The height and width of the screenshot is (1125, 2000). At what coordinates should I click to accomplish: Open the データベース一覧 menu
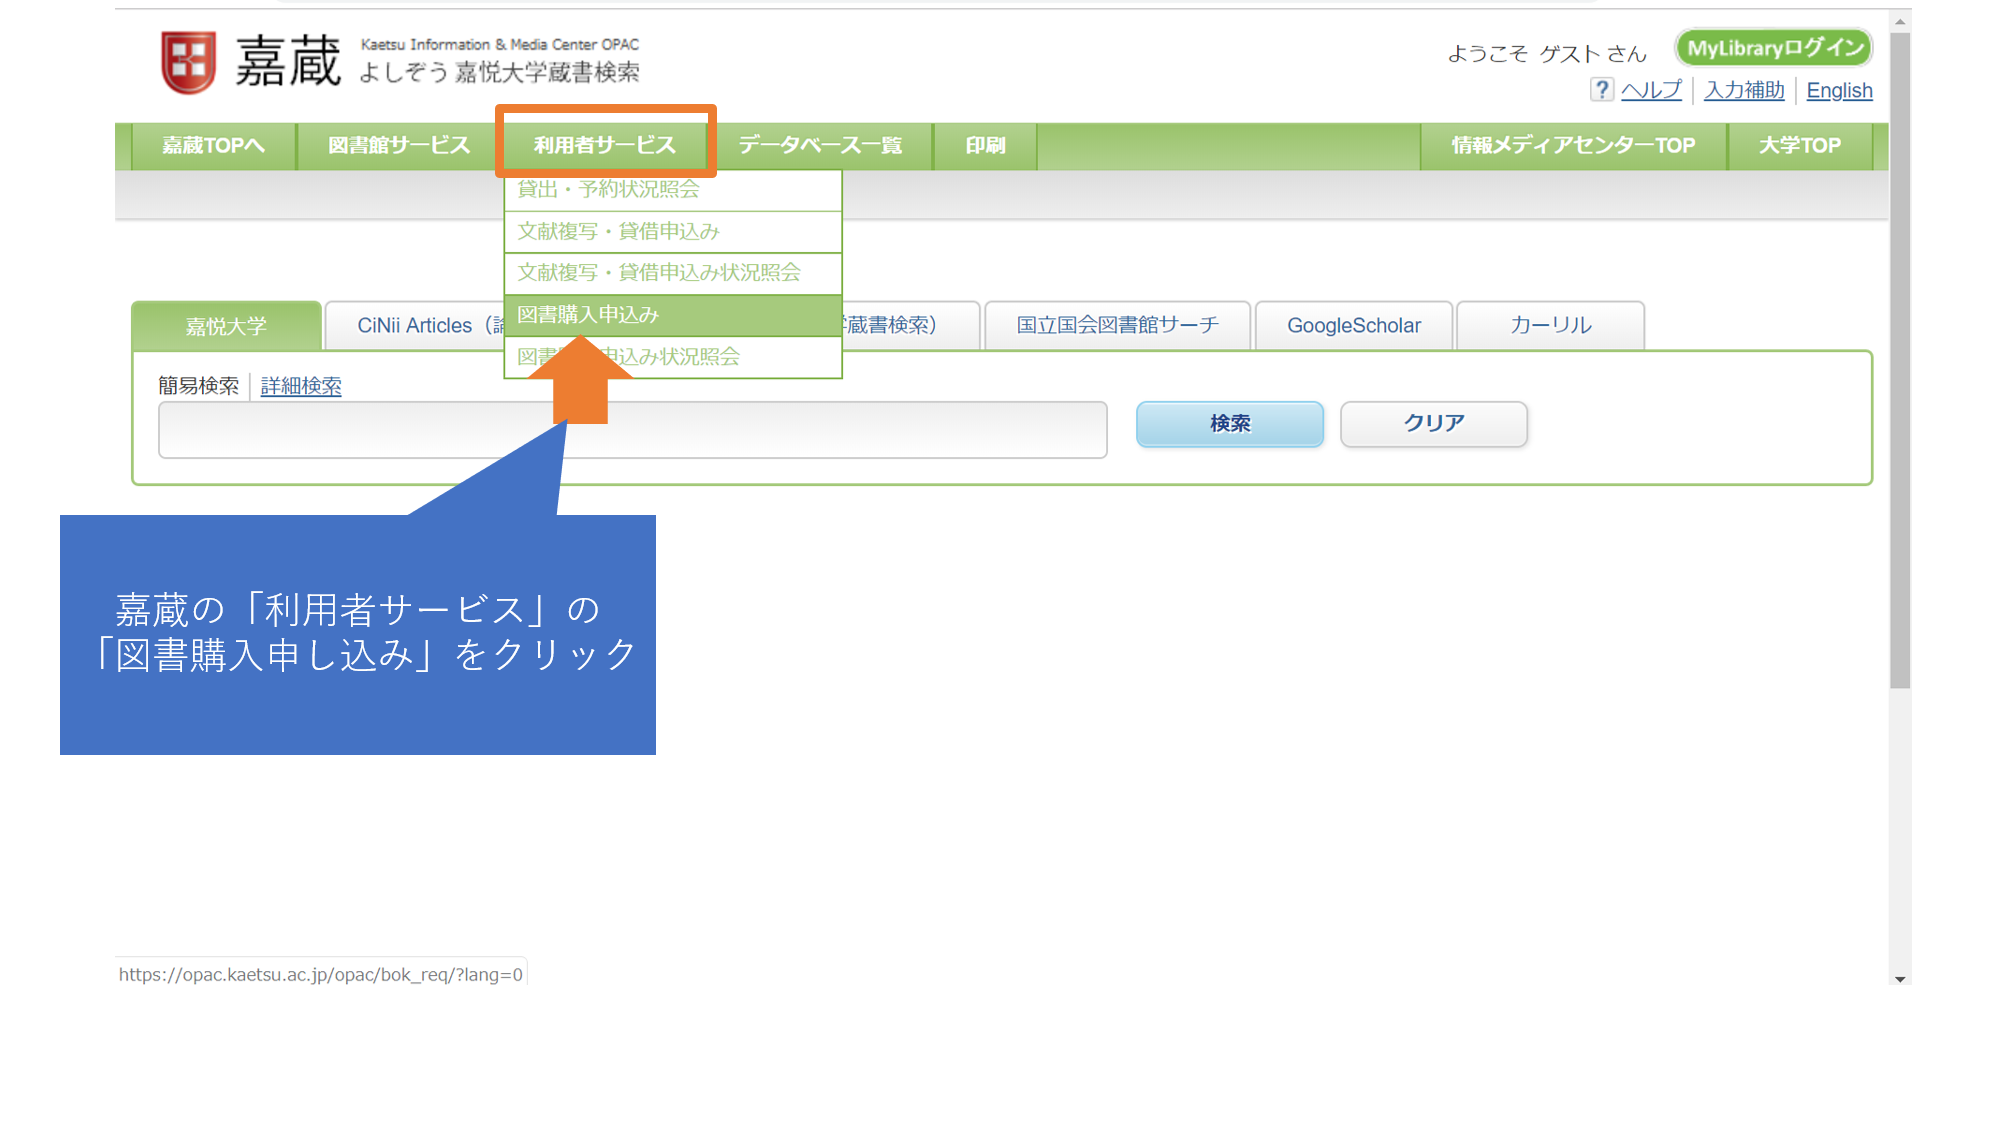[x=820, y=146]
